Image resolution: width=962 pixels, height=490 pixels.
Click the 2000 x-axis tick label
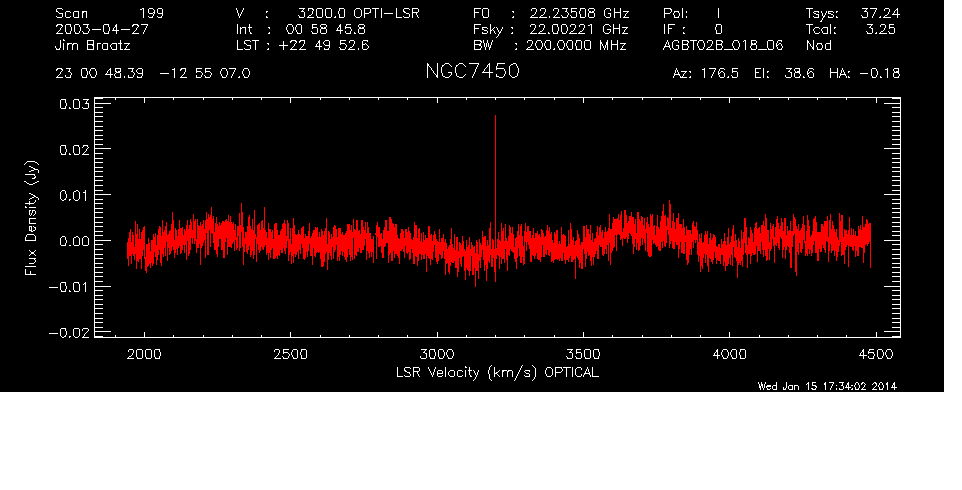tap(144, 354)
